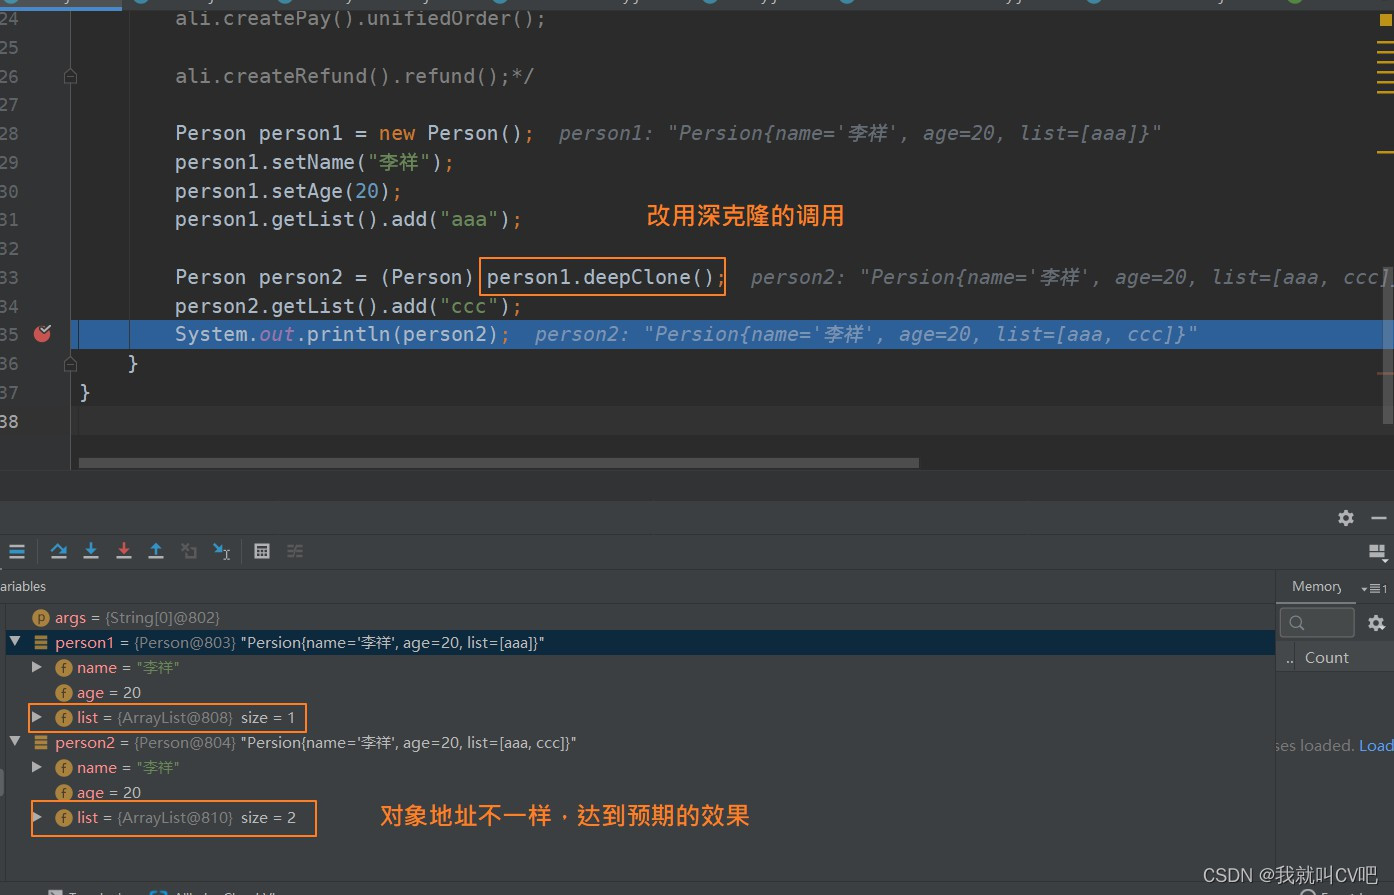Click the person1.getList().add("aaa") line

click(348, 219)
